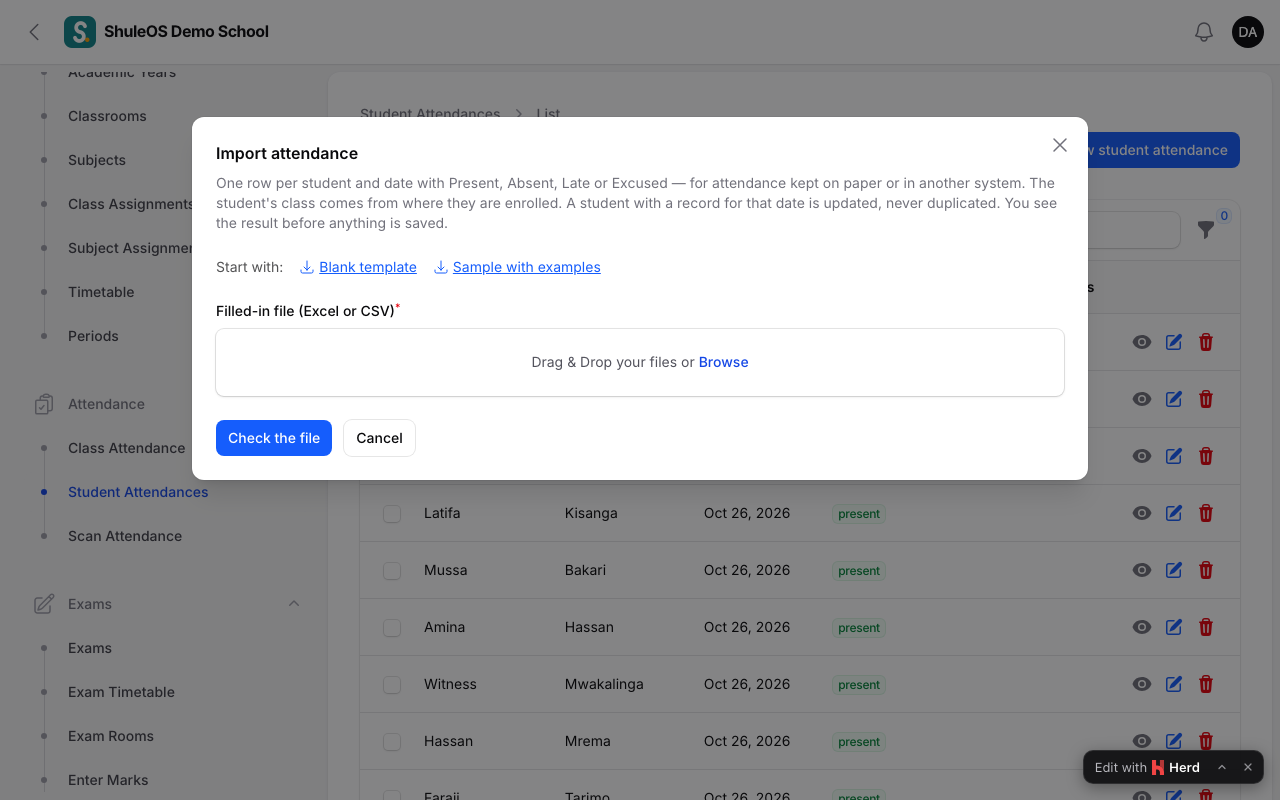Browse for a file in drop zone
This screenshot has height=800, width=1280.
pos(723,362)
